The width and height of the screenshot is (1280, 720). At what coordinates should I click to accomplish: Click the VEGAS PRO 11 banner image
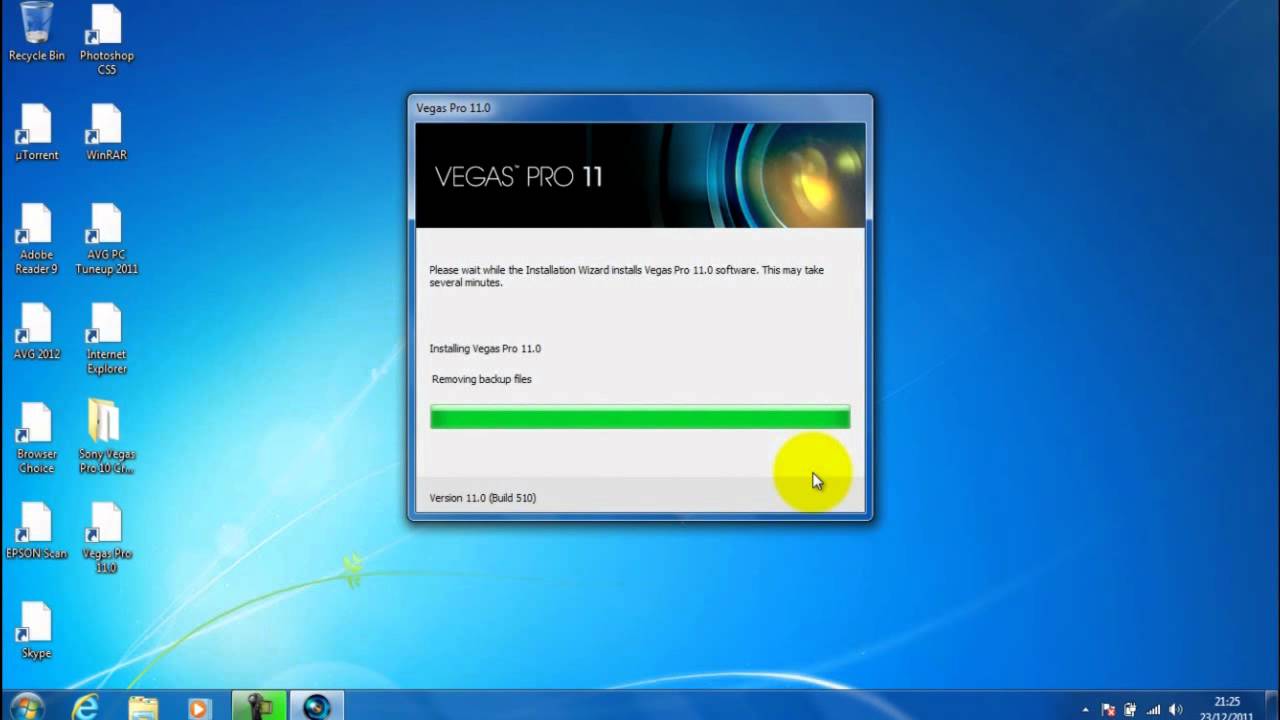640,176
